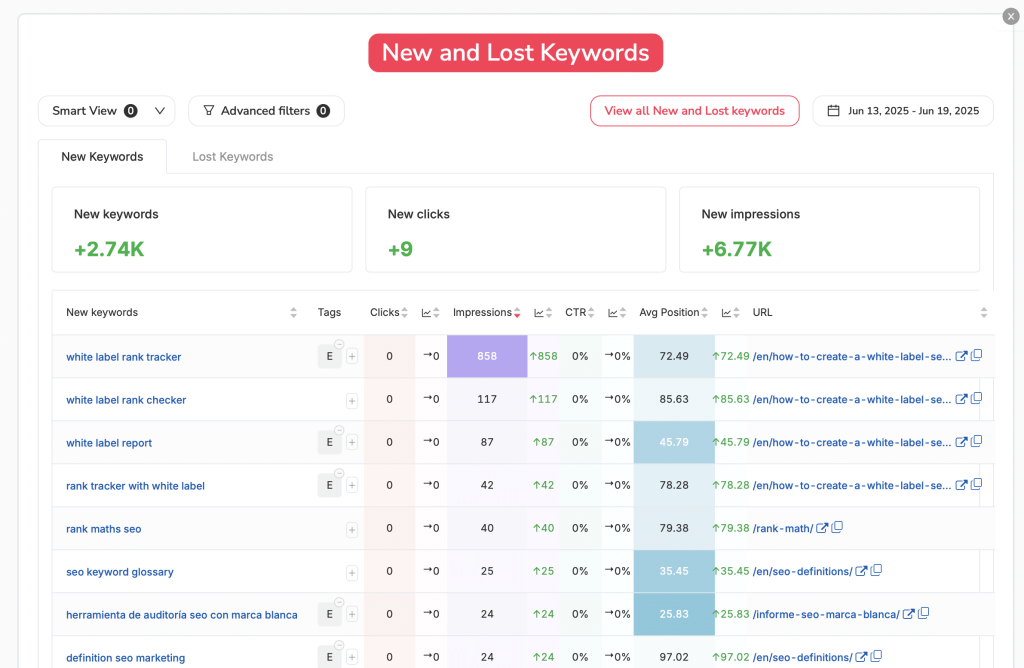
Task: Click the plus button to tag definition seo marketing
Action: tap(351, 655)
